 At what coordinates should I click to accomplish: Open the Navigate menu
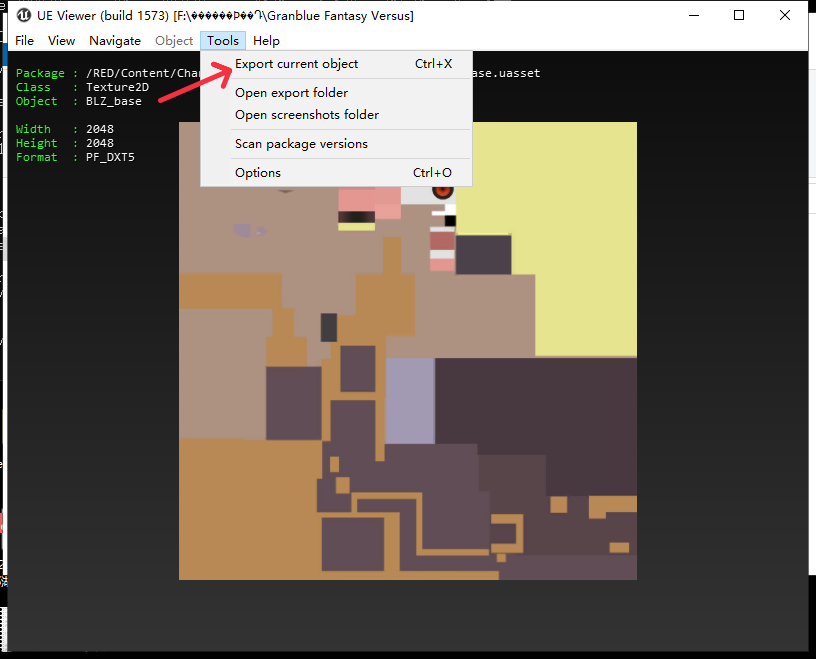point(115,41)
